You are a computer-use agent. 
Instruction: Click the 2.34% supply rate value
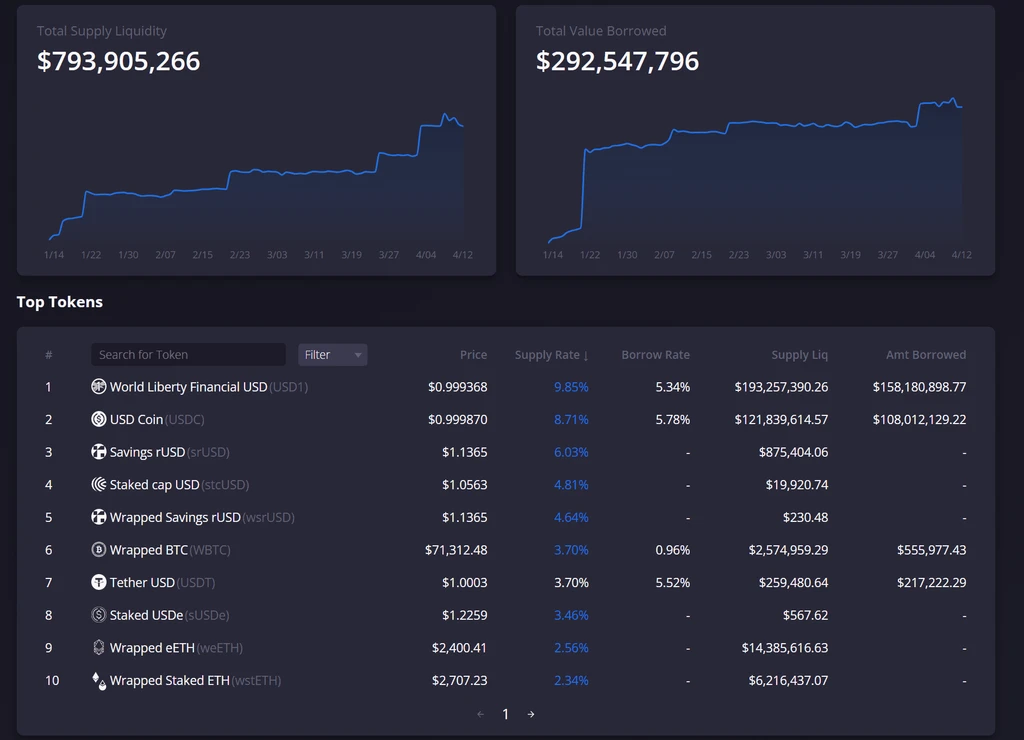571,681
